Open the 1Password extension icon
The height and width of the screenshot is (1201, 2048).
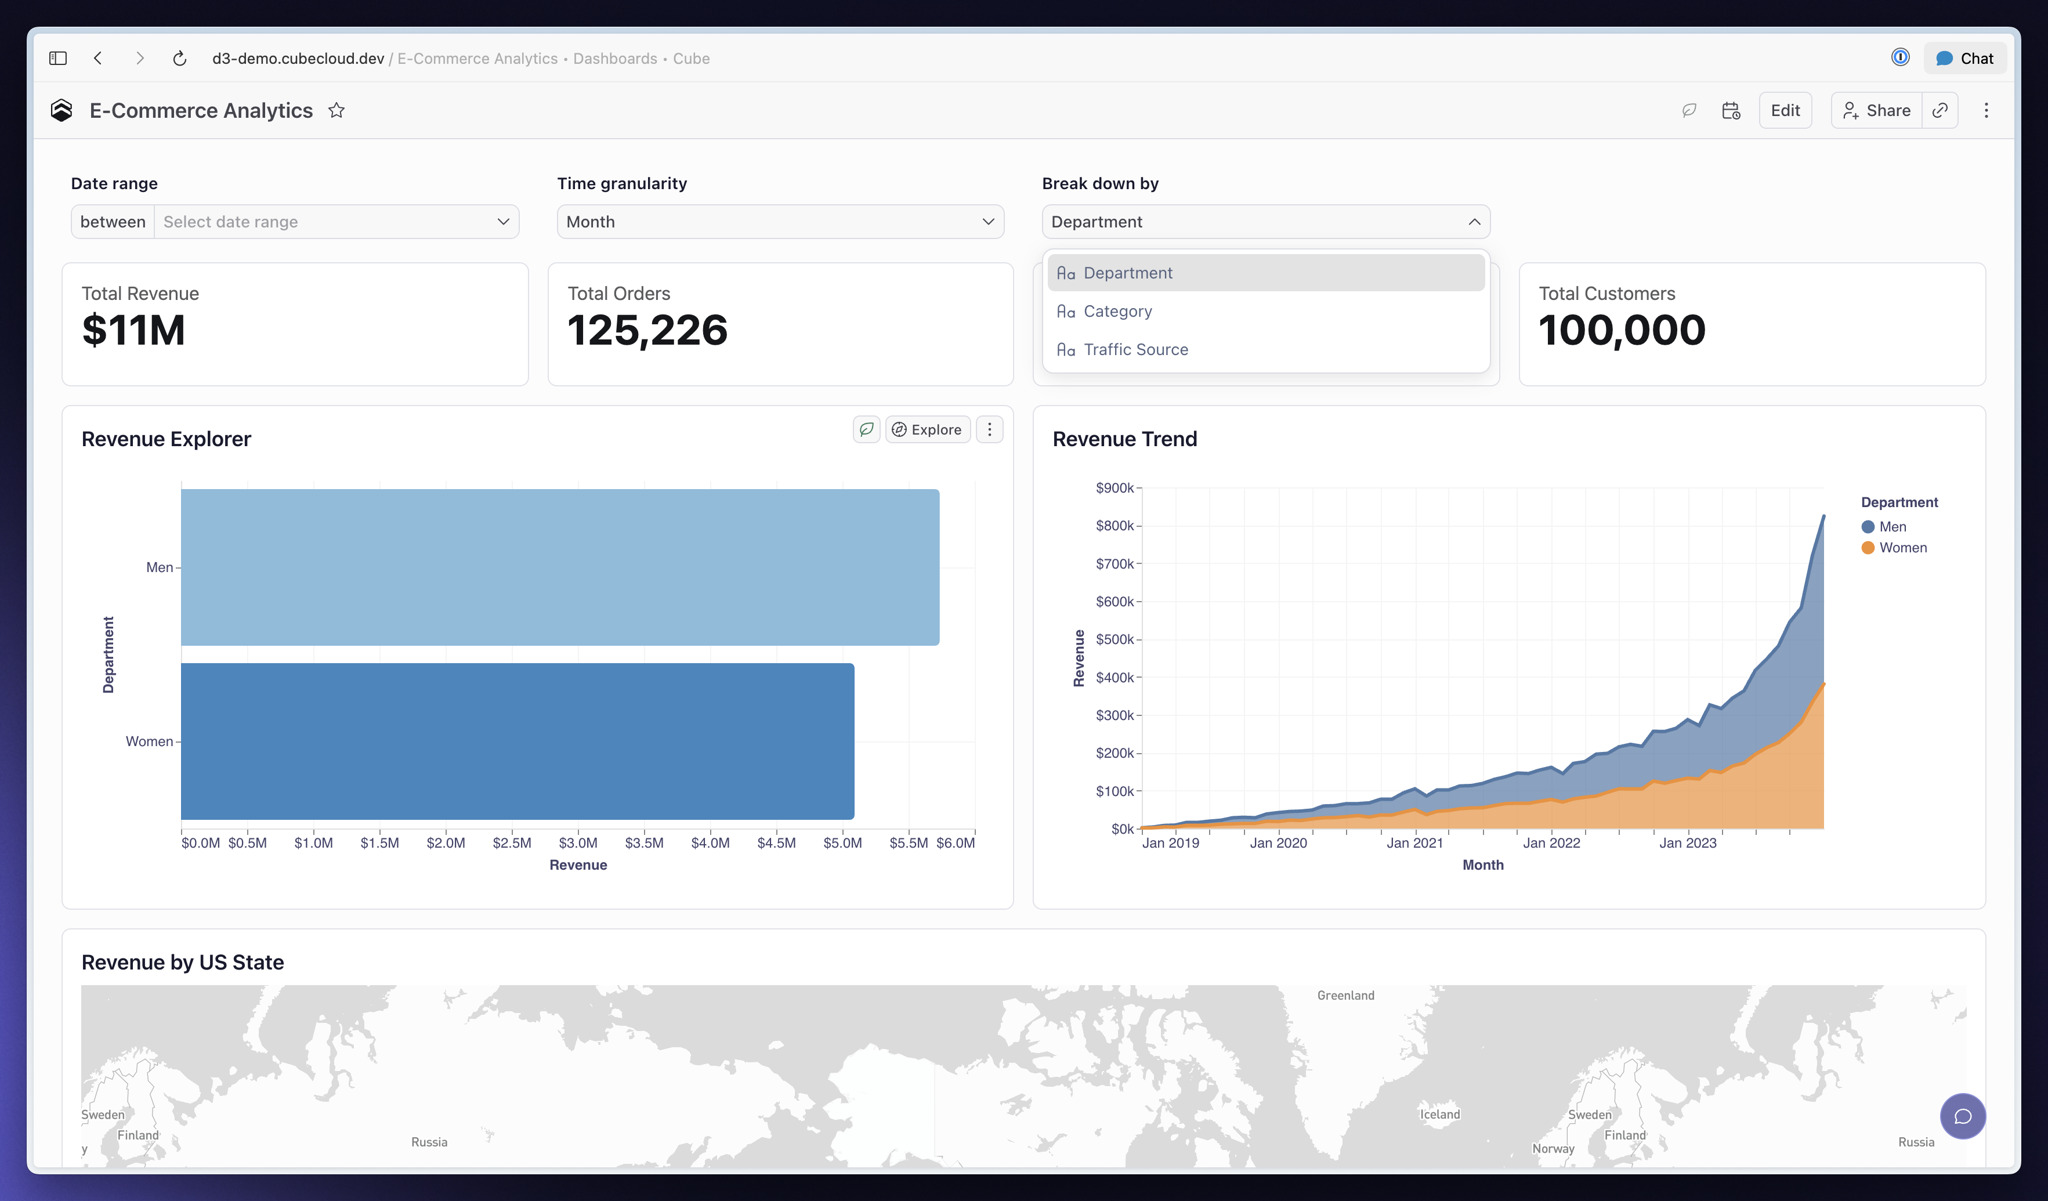pos(1900,57)
